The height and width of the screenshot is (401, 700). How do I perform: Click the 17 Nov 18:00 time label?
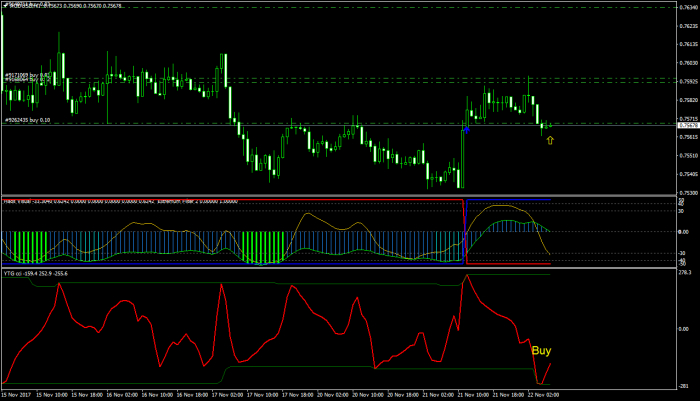click(x=298, y=395)
